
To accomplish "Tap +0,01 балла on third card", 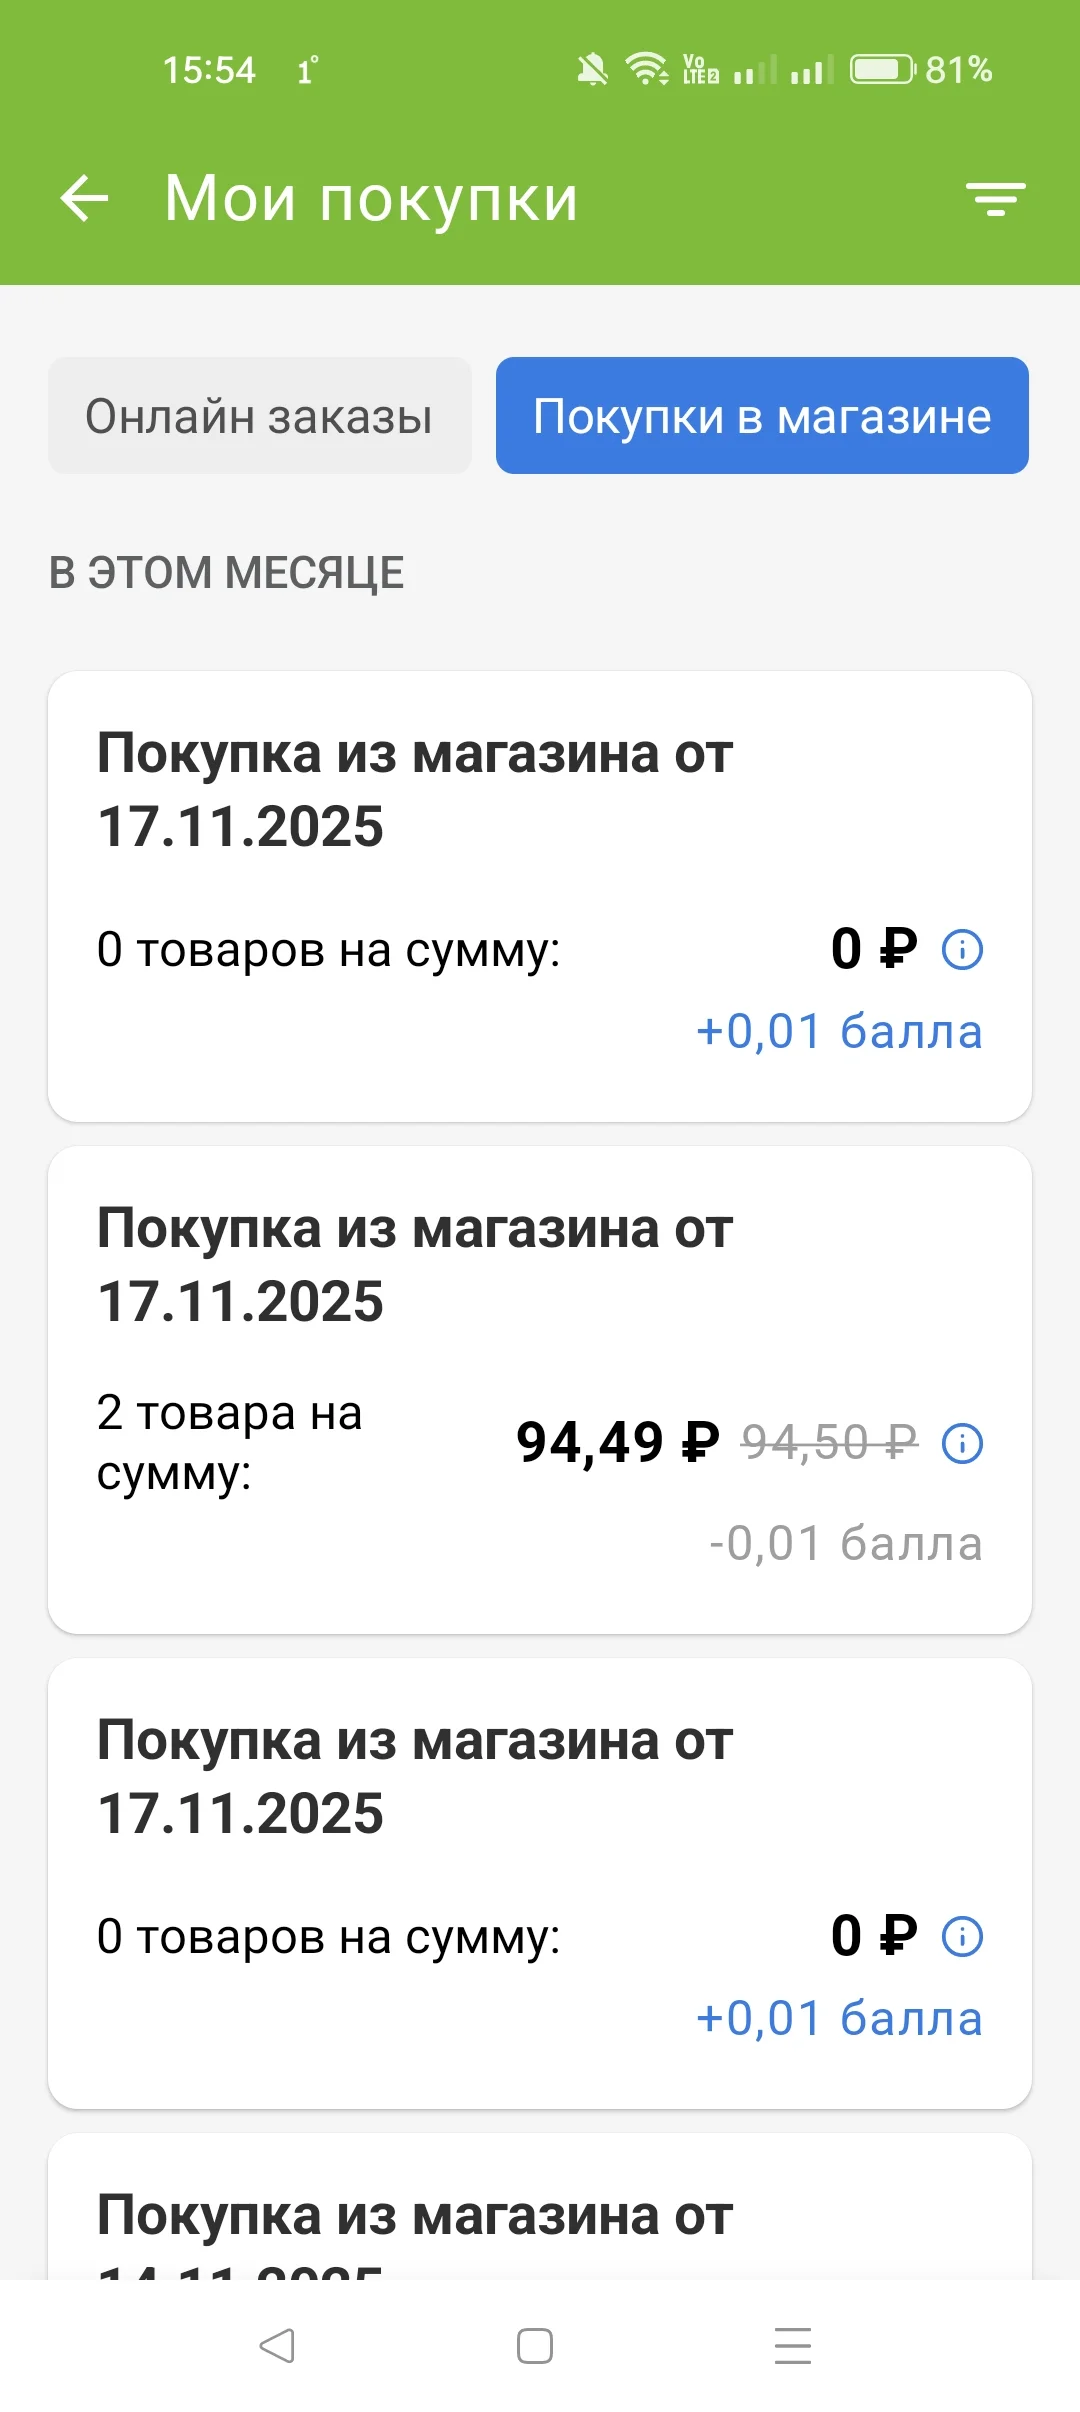I will pyautogui.click(x=839, y=2018).
